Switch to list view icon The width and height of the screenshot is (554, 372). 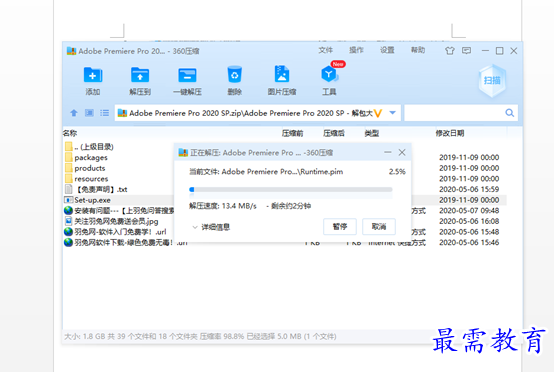point(105,113)
